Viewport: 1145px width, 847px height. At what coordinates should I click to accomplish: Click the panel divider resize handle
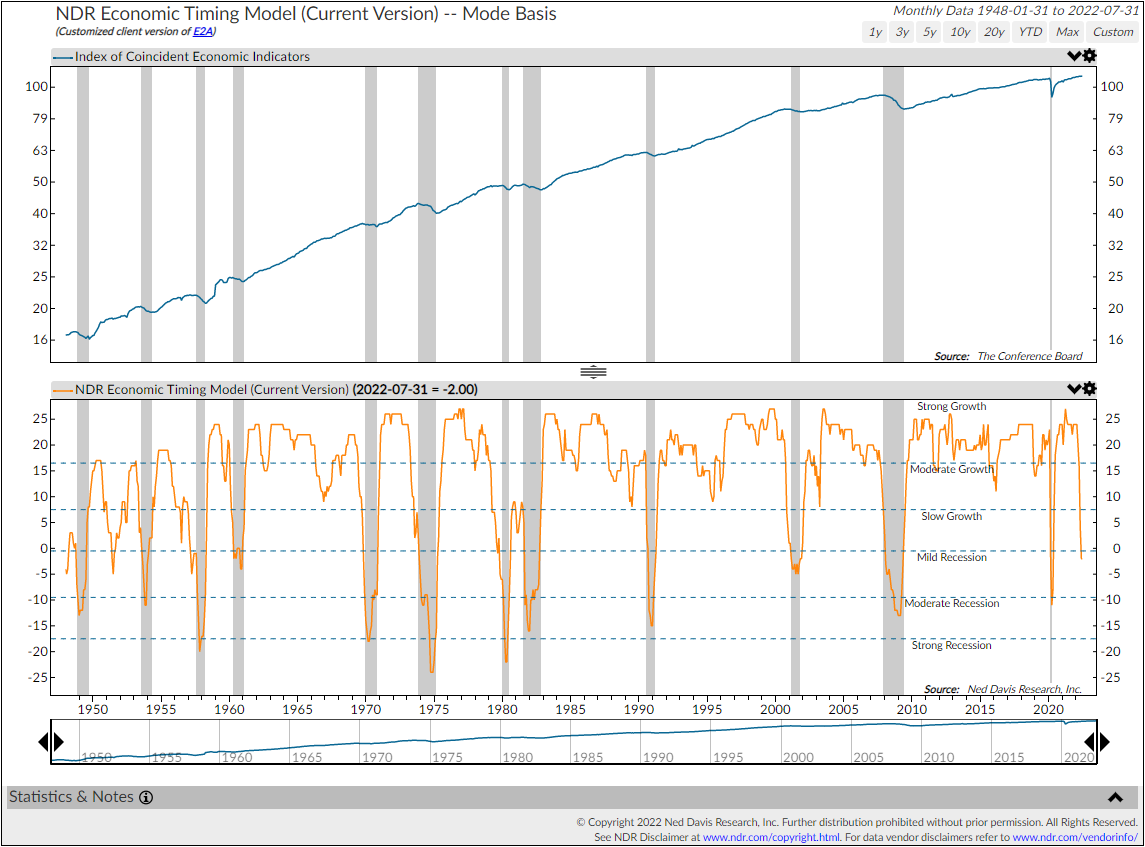(x=593, y=372)
